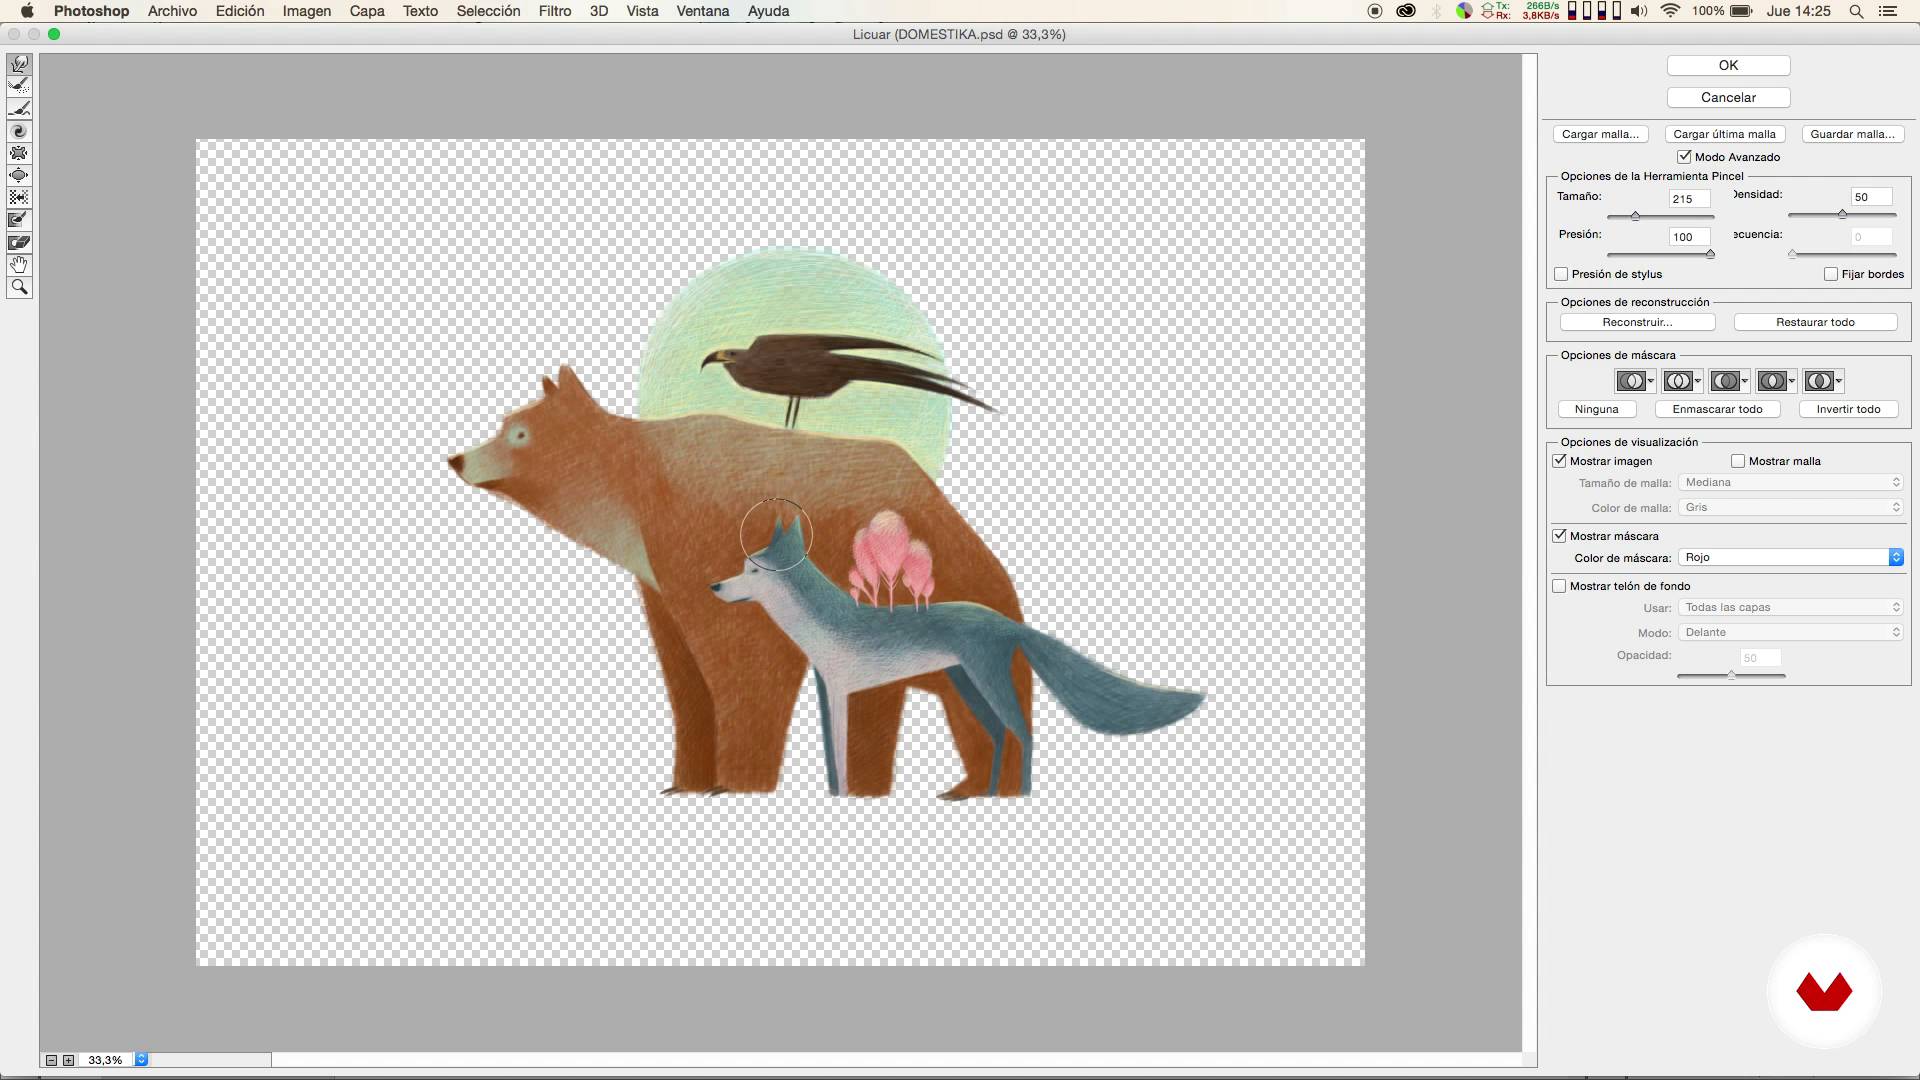Click the Restaurar todo button
The width and height of the screenshot is (1920, 1080).
point(1815,322)
